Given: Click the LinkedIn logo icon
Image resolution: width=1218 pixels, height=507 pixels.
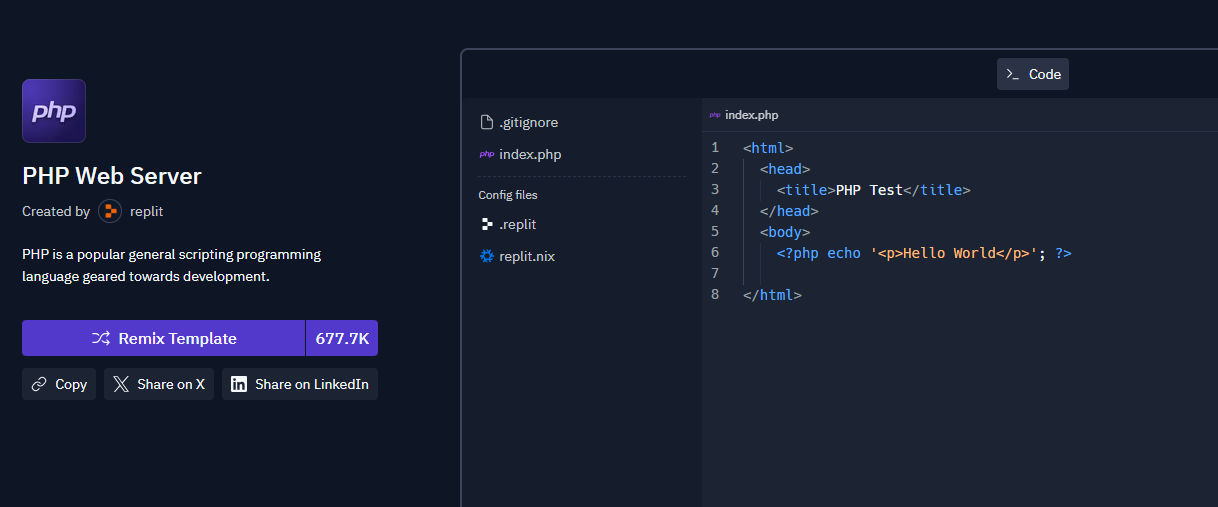Looking at the screenshot, I should point(239,384).
